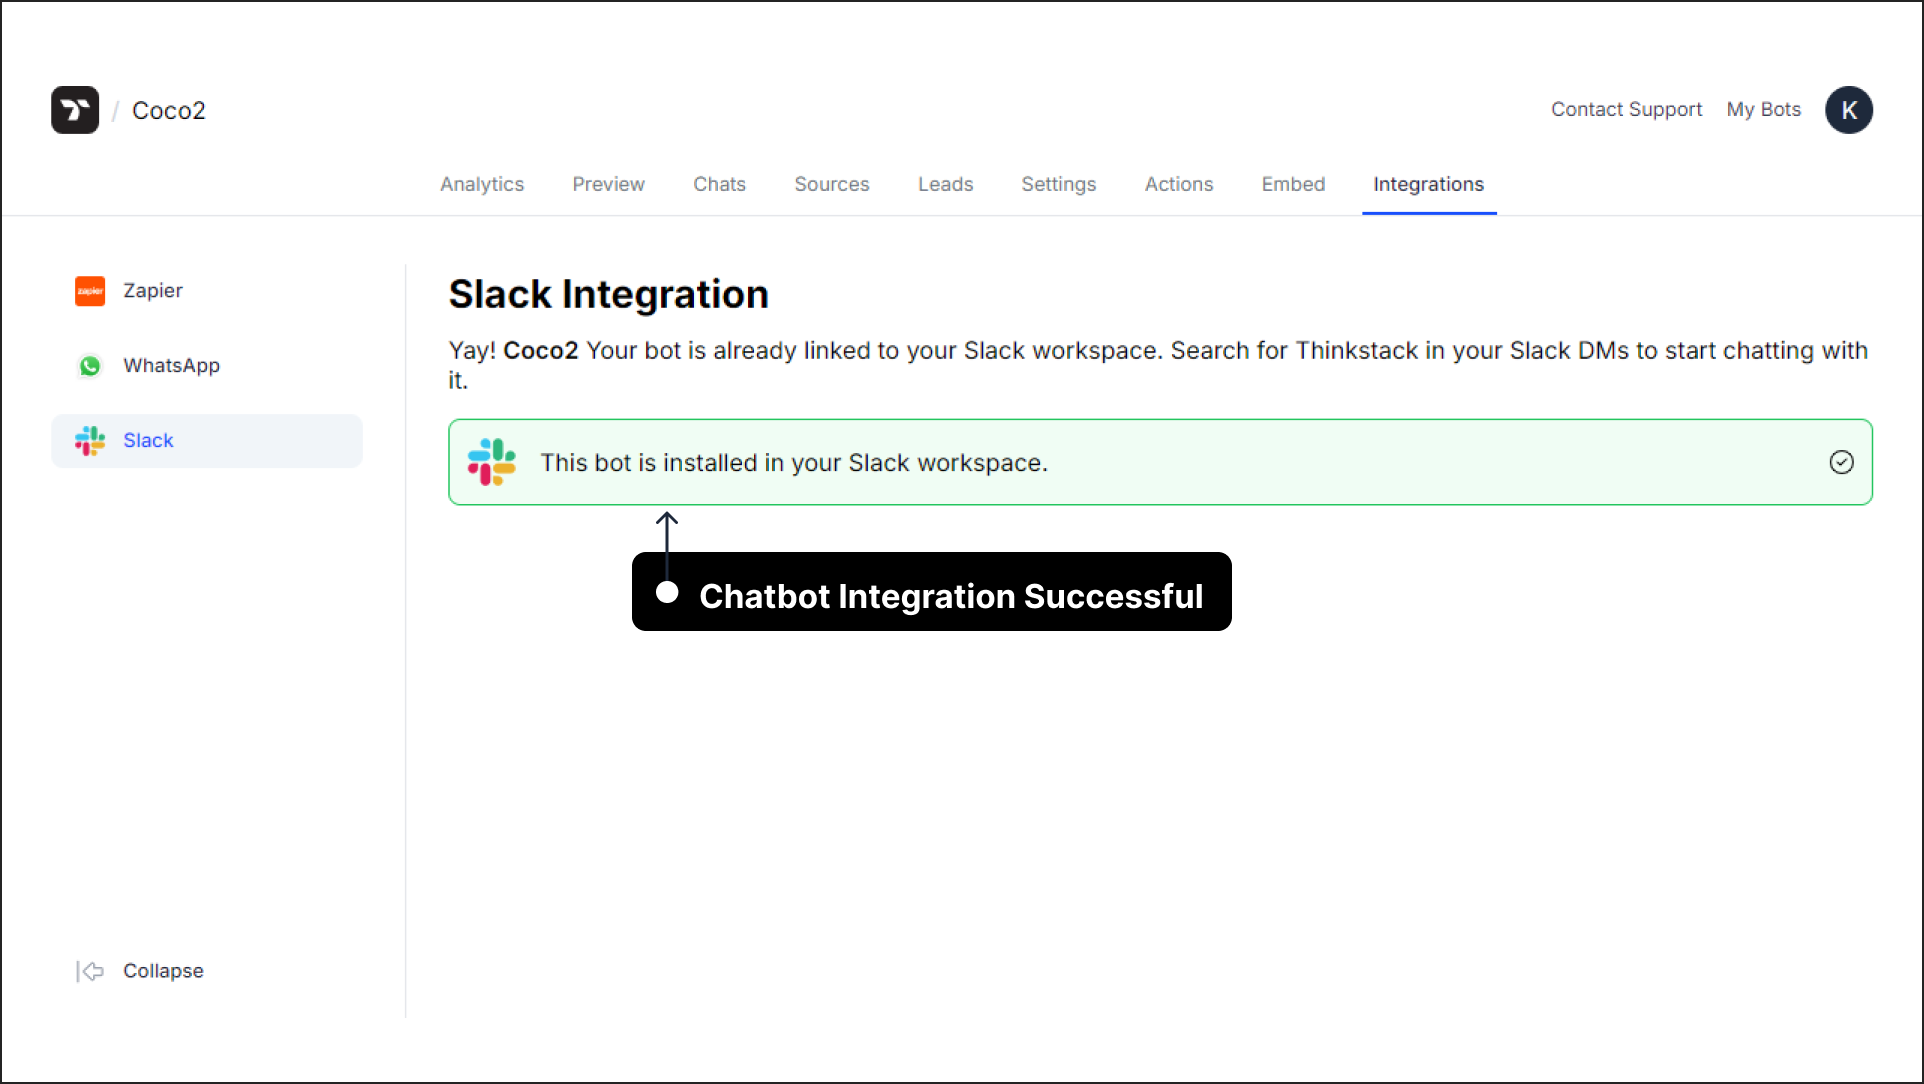
Task: Select the Analytics tab
Action: coord(482,184)
